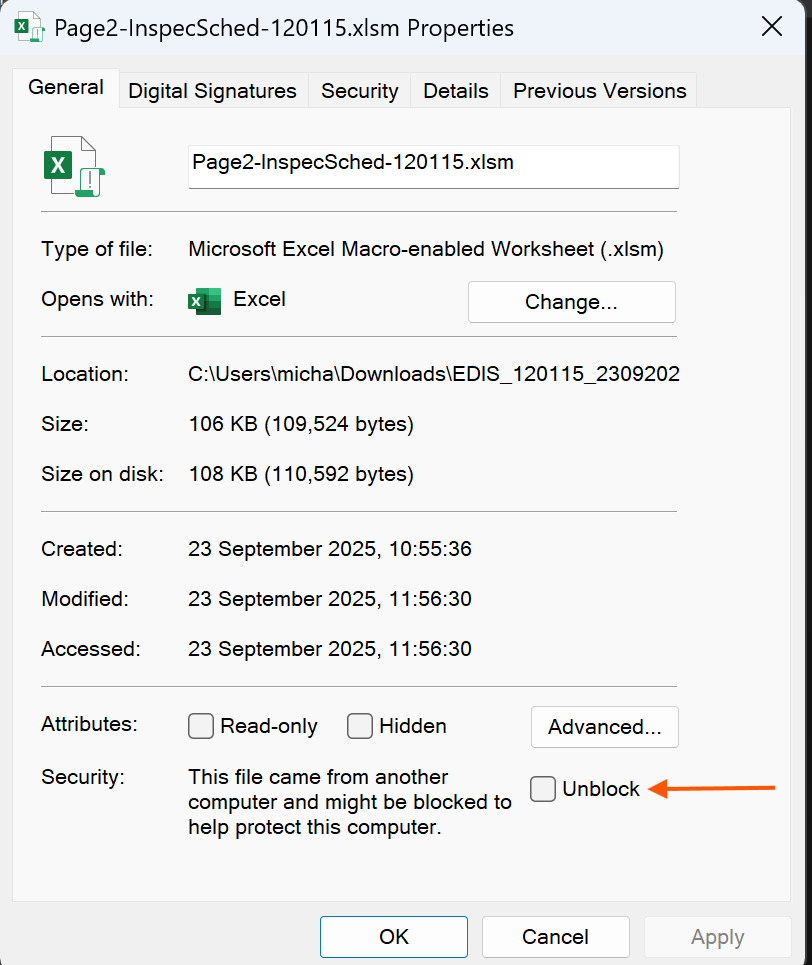The image size is (812, 965).
Task: Switch to the Details tab
Action: pyautogui.click(x=455, y=90)
